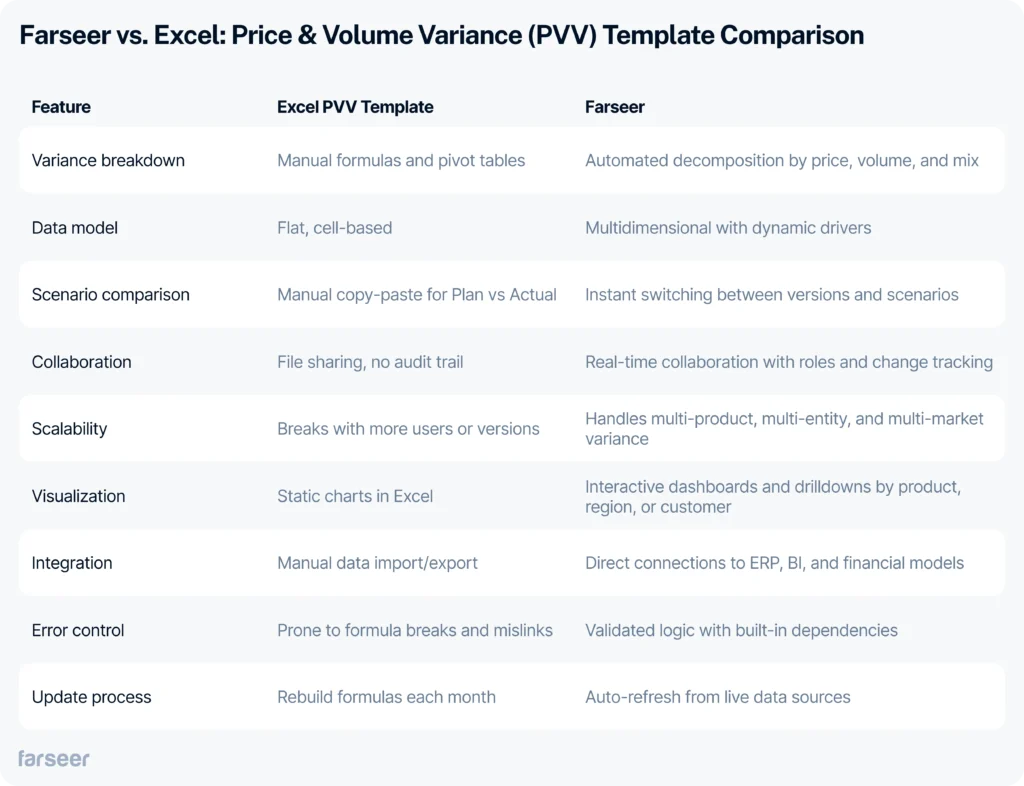Select the Feature column header

[61, 107]
